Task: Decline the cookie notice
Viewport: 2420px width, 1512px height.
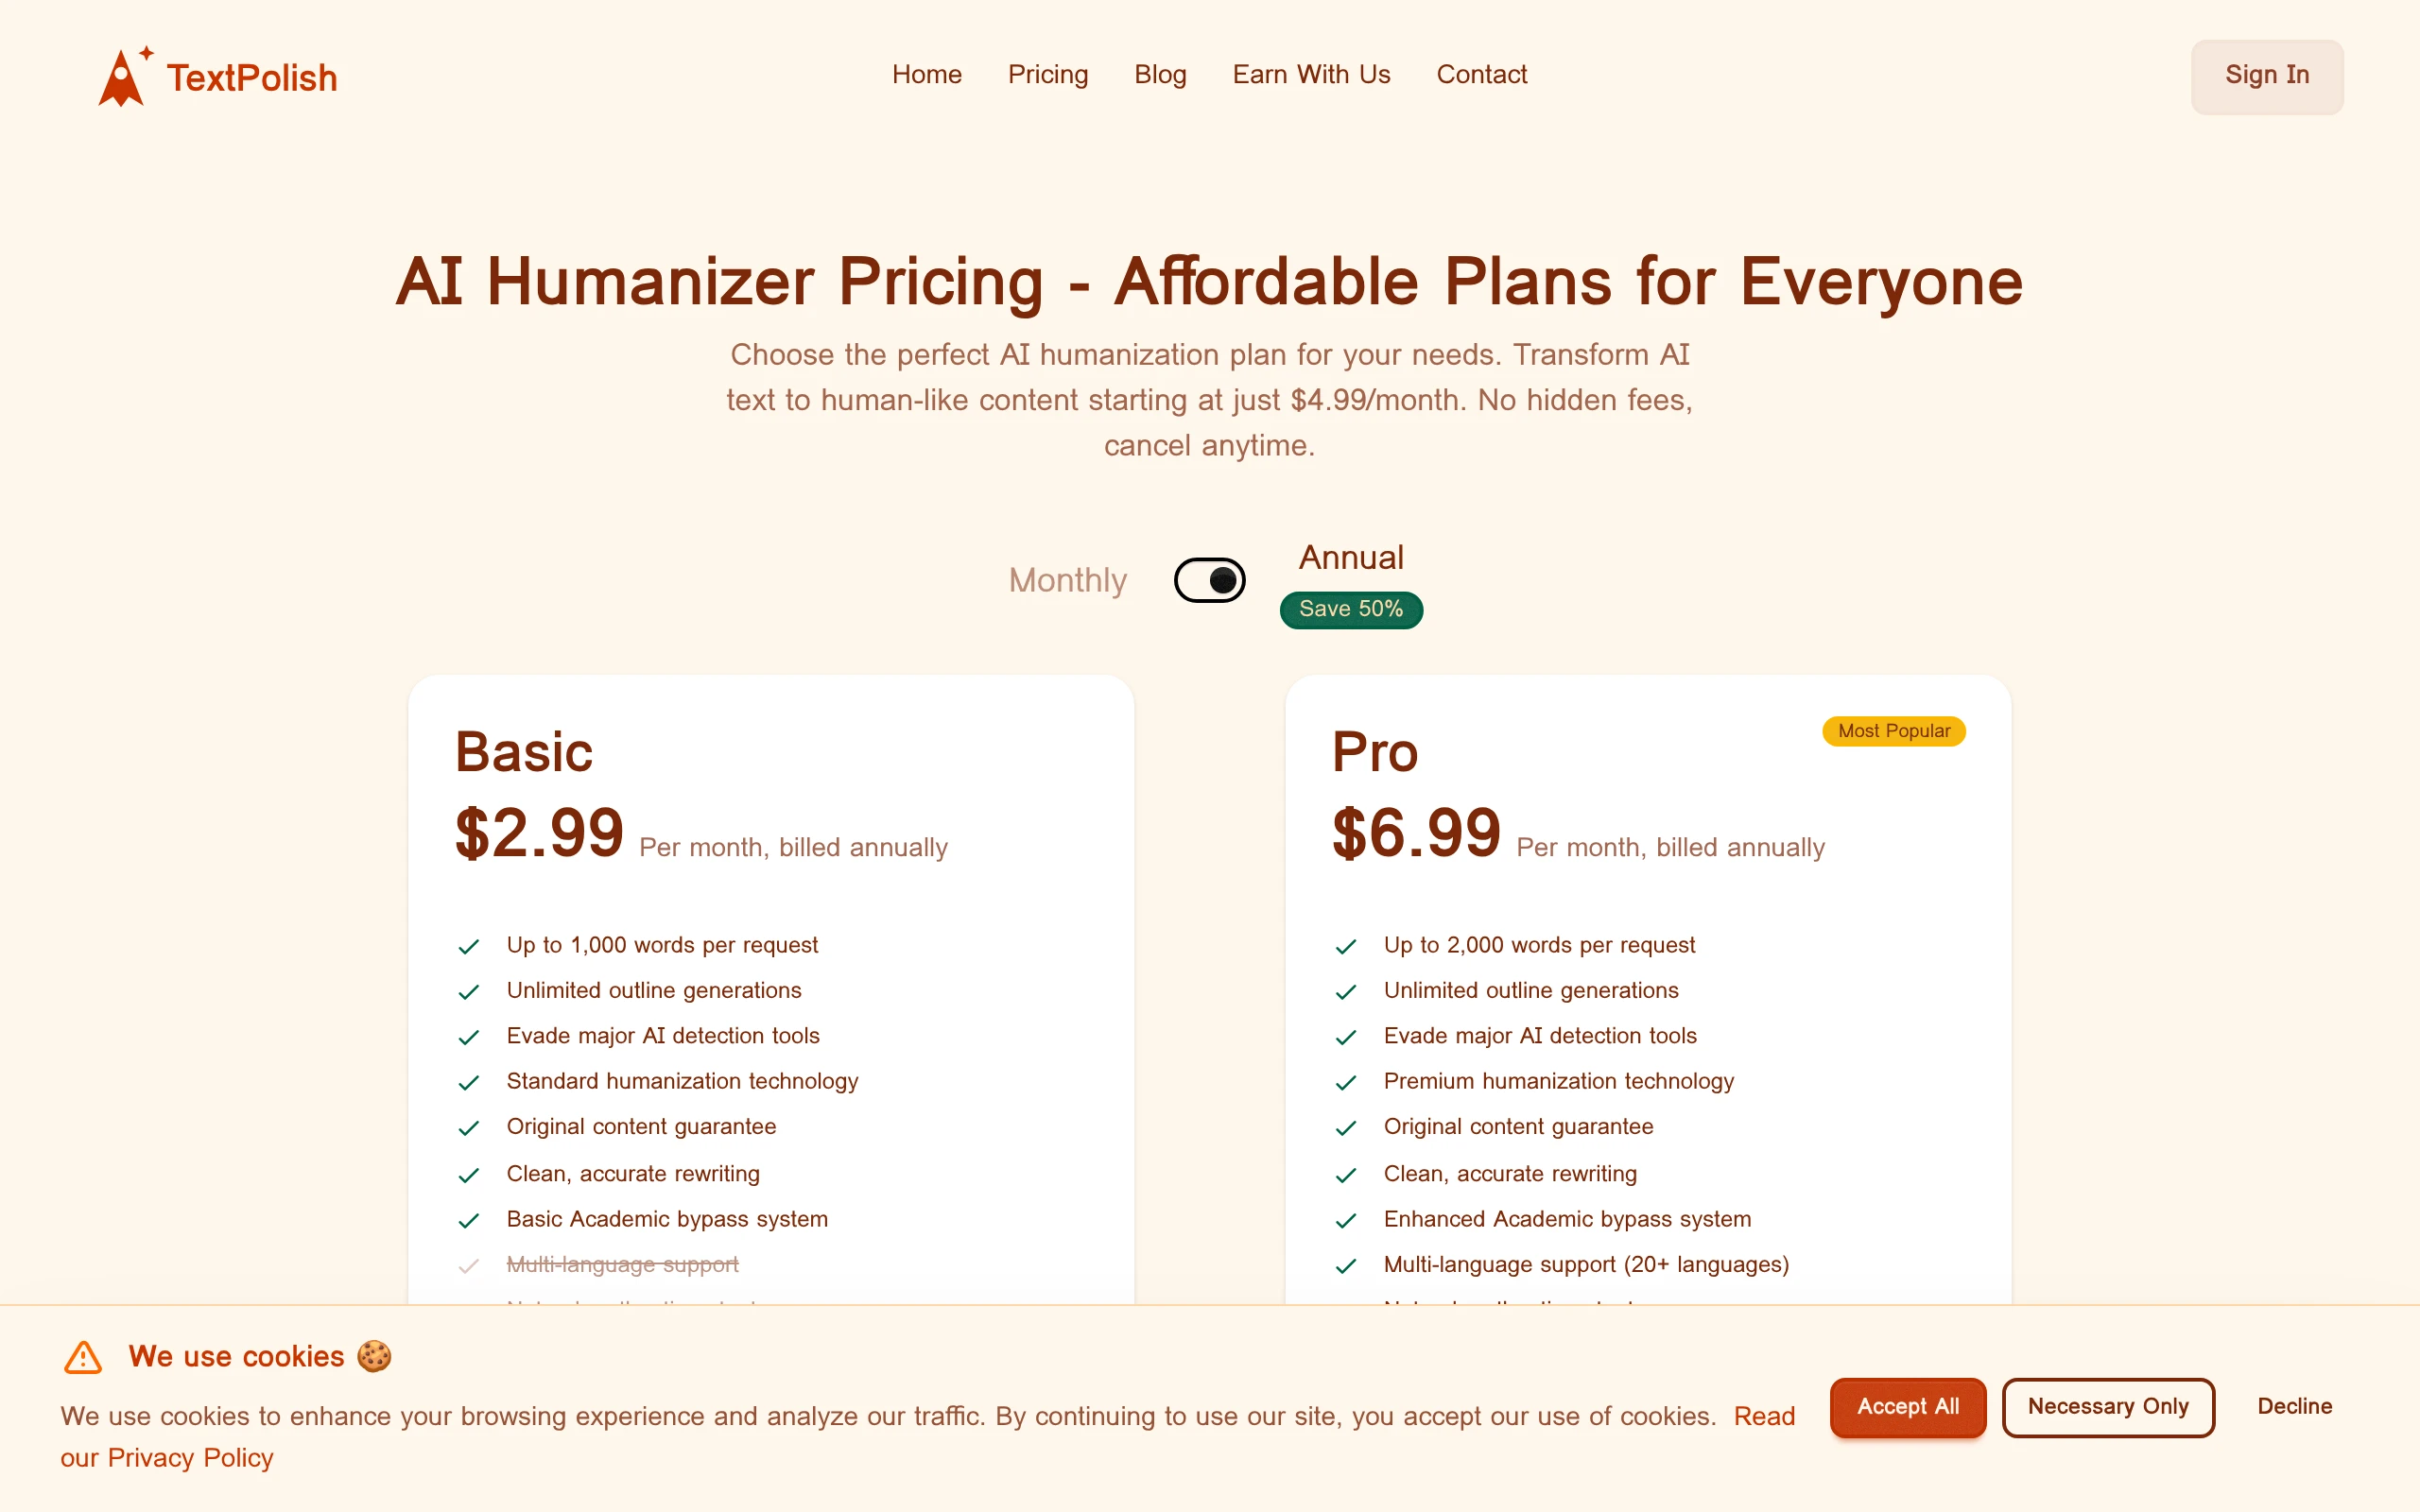Action: 2294,1406
